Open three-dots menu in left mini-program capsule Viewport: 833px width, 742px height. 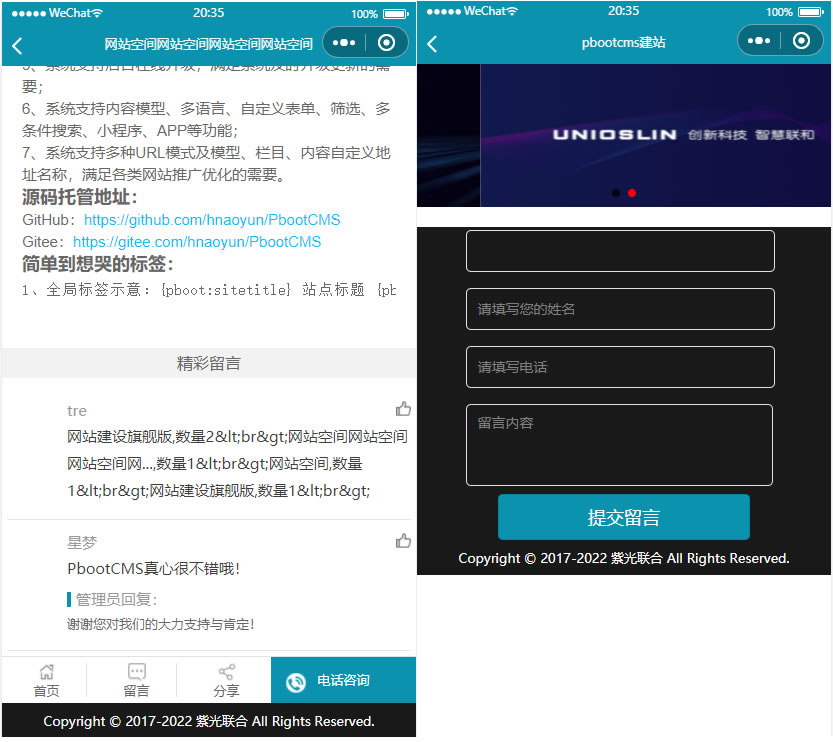click(343, 43)
